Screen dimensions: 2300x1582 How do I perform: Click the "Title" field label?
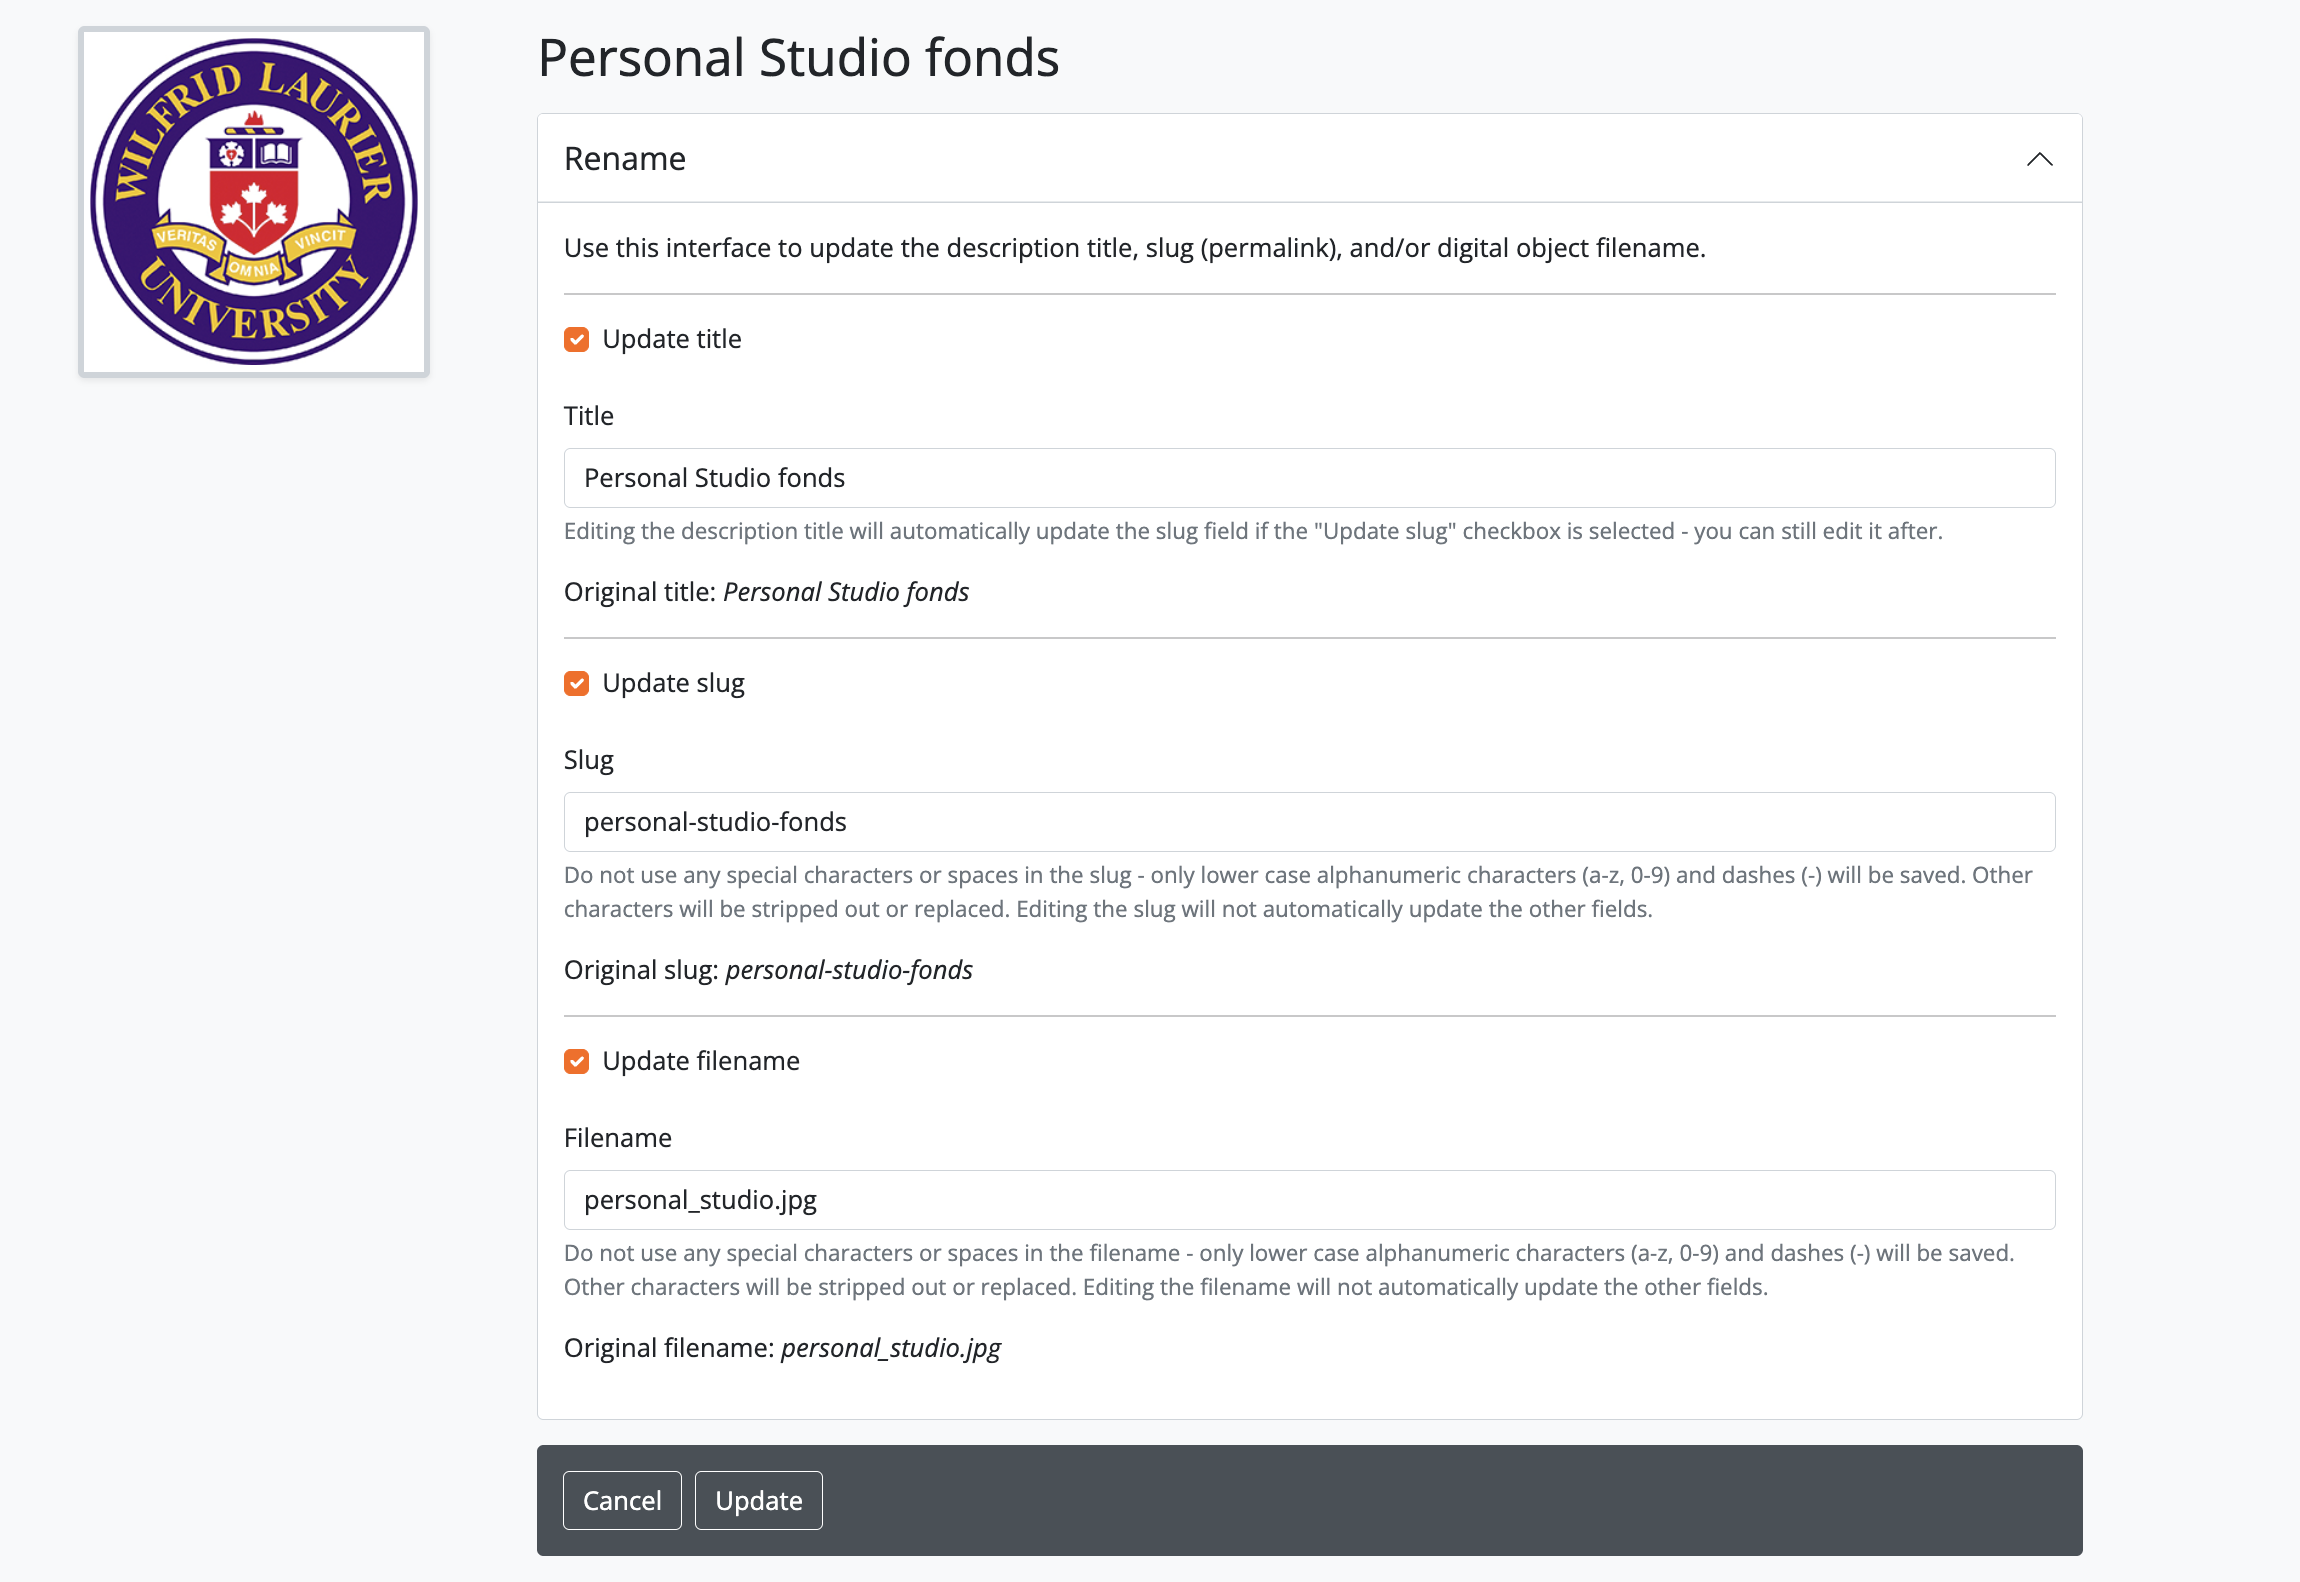589,416
